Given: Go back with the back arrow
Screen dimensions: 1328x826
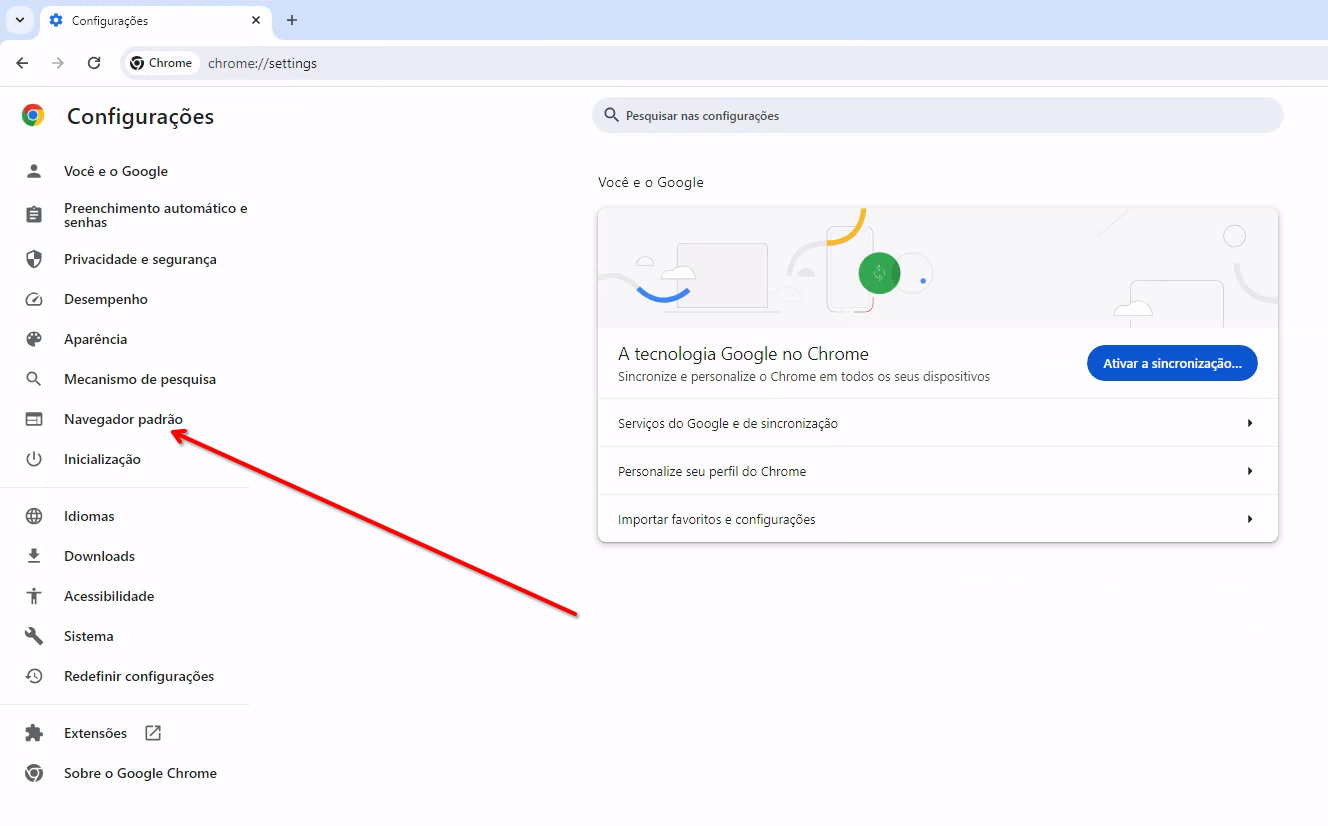Looking at the screenshot, I should pyautogui.click(x=22, y=63).
